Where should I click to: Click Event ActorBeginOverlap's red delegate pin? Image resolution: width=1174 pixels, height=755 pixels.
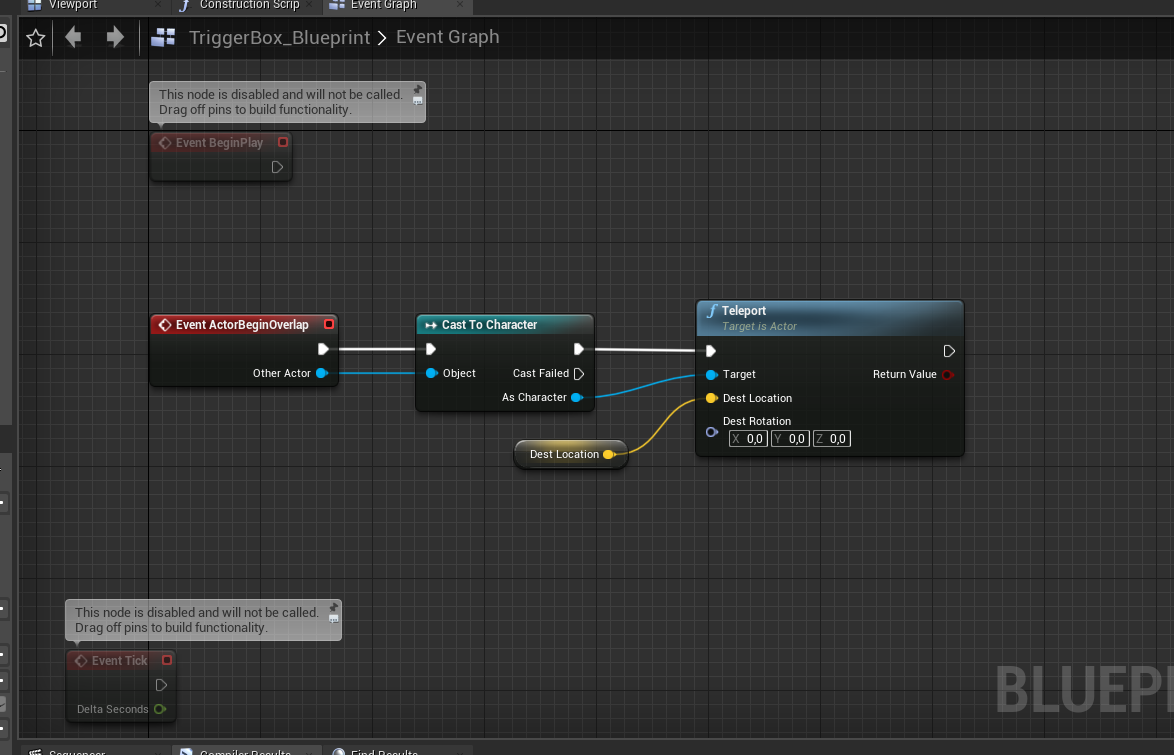click(329, 324)
